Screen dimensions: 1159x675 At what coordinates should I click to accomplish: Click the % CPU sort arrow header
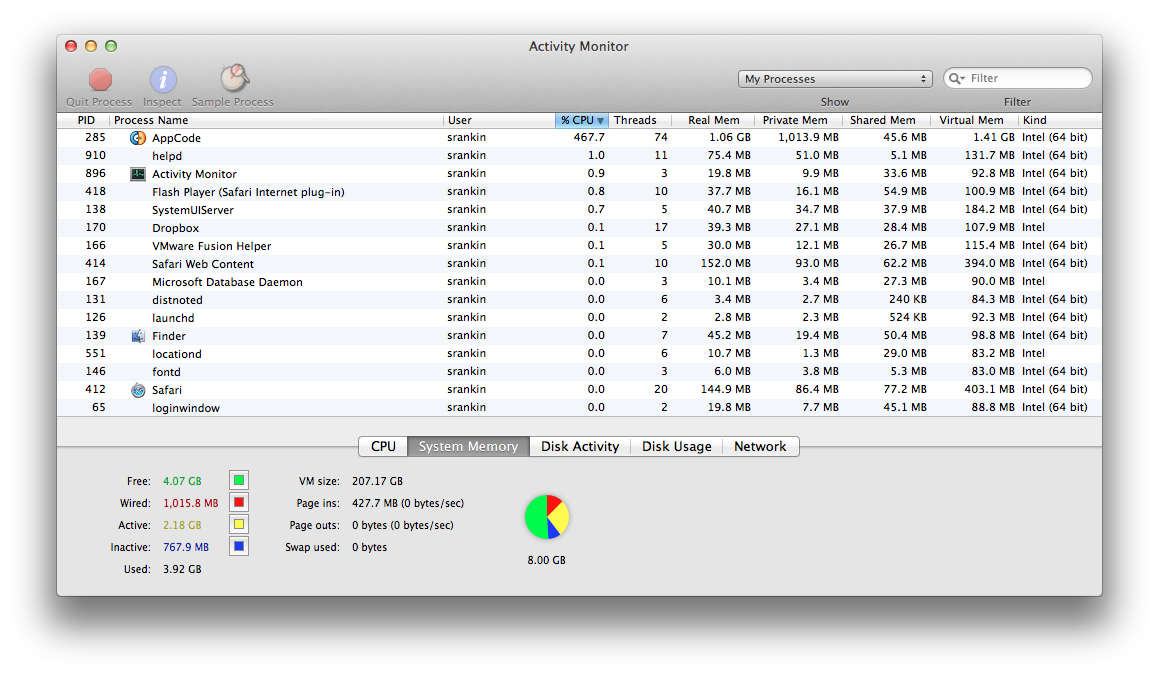(582, 120)
